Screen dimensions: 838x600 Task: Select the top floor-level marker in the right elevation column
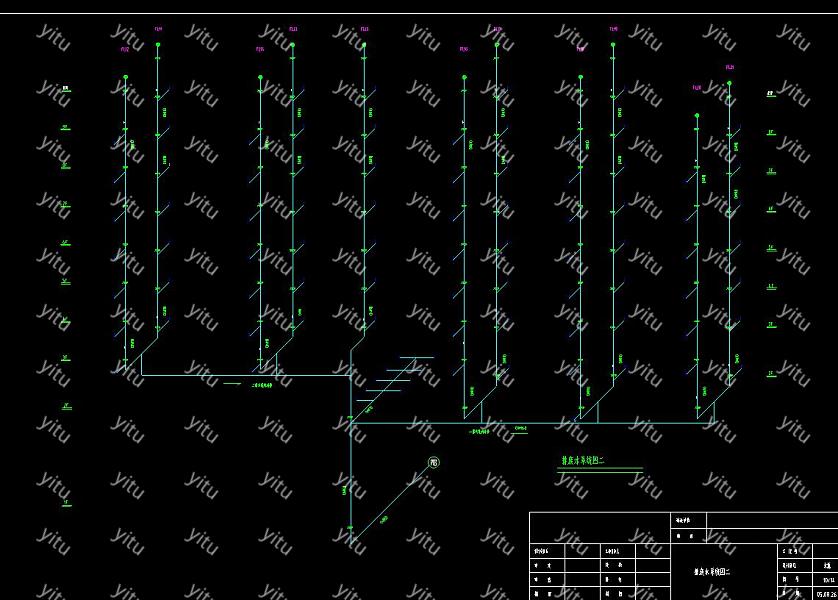pos(770,94)
